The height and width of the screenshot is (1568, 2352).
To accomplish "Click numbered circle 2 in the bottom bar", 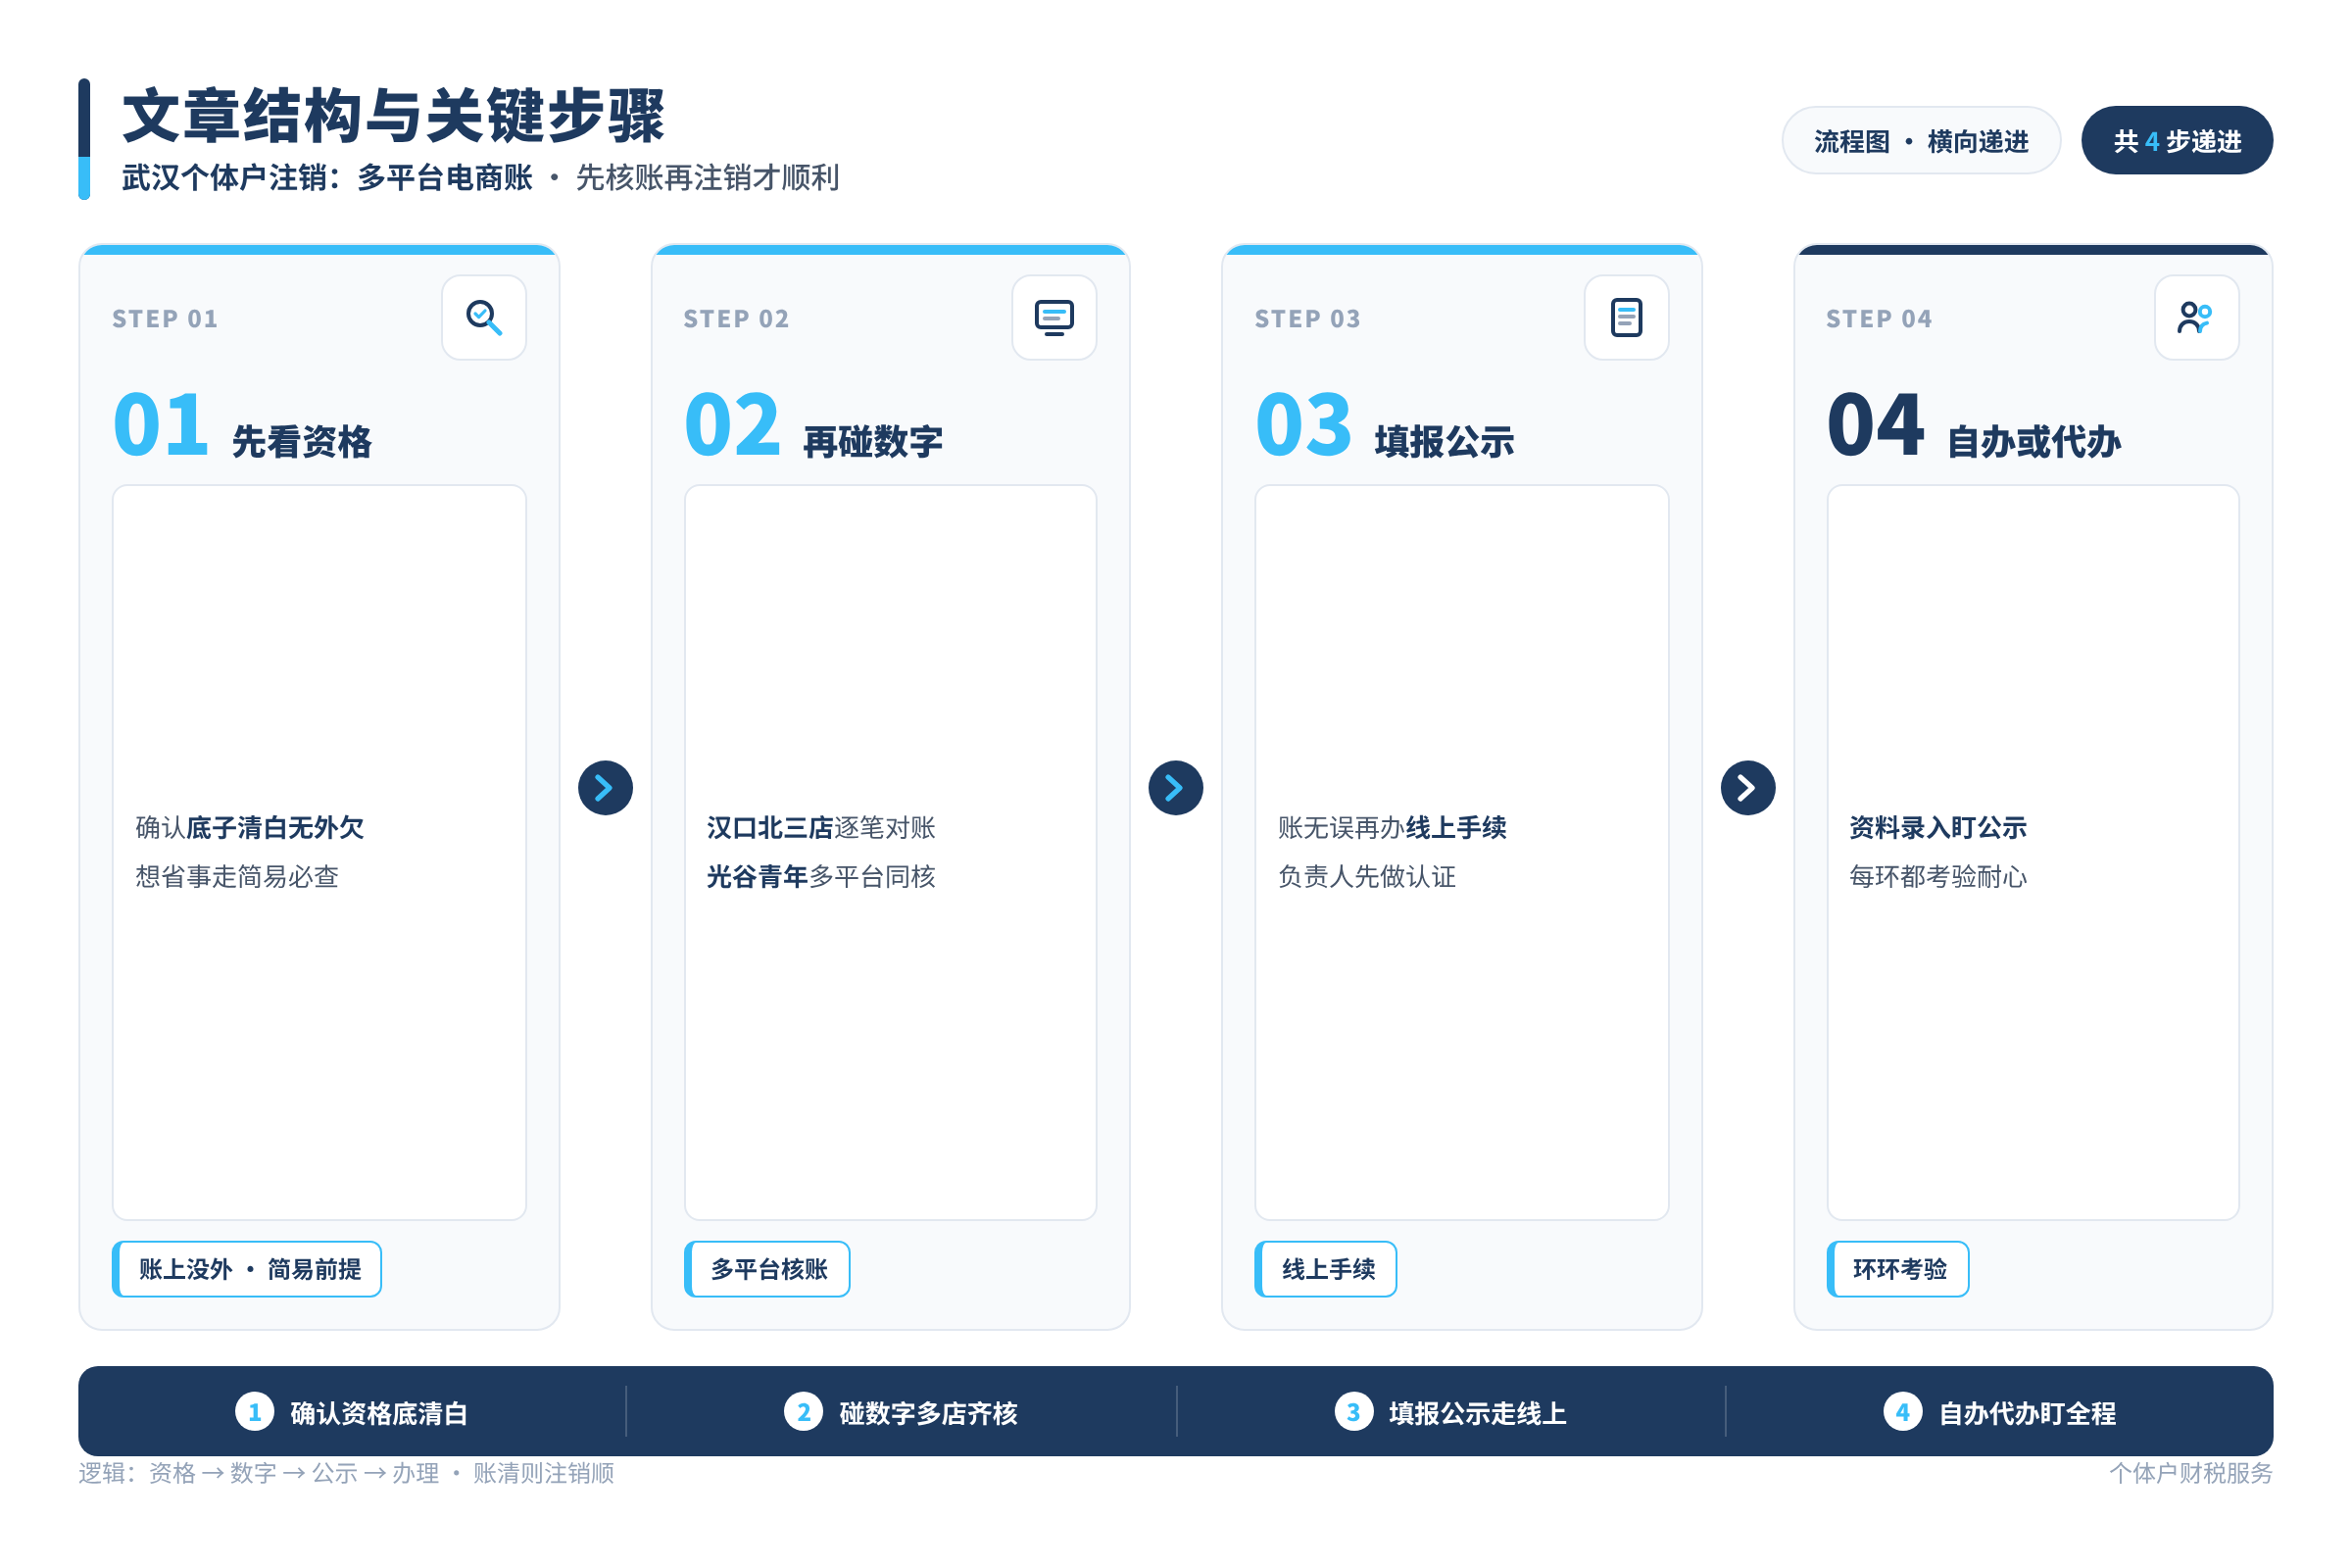I will pyautogui.click(x=803, y=1412).
